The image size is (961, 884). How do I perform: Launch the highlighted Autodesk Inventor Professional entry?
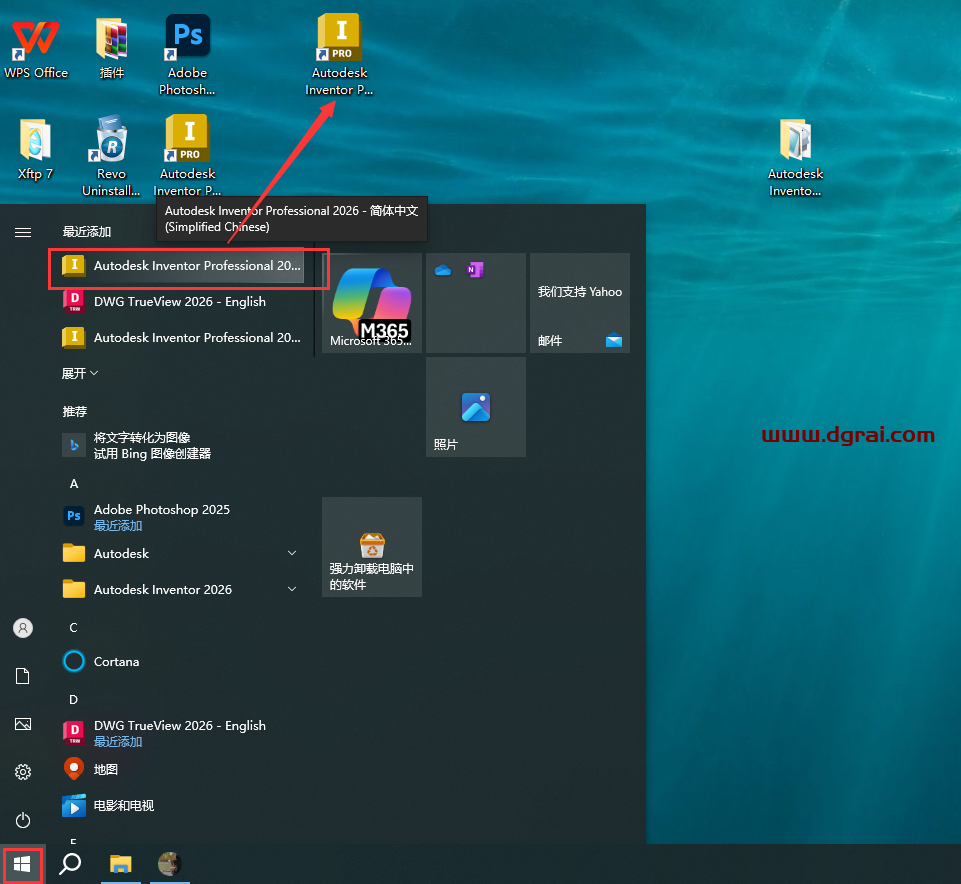pyautogui.click(x=182, y=265)
